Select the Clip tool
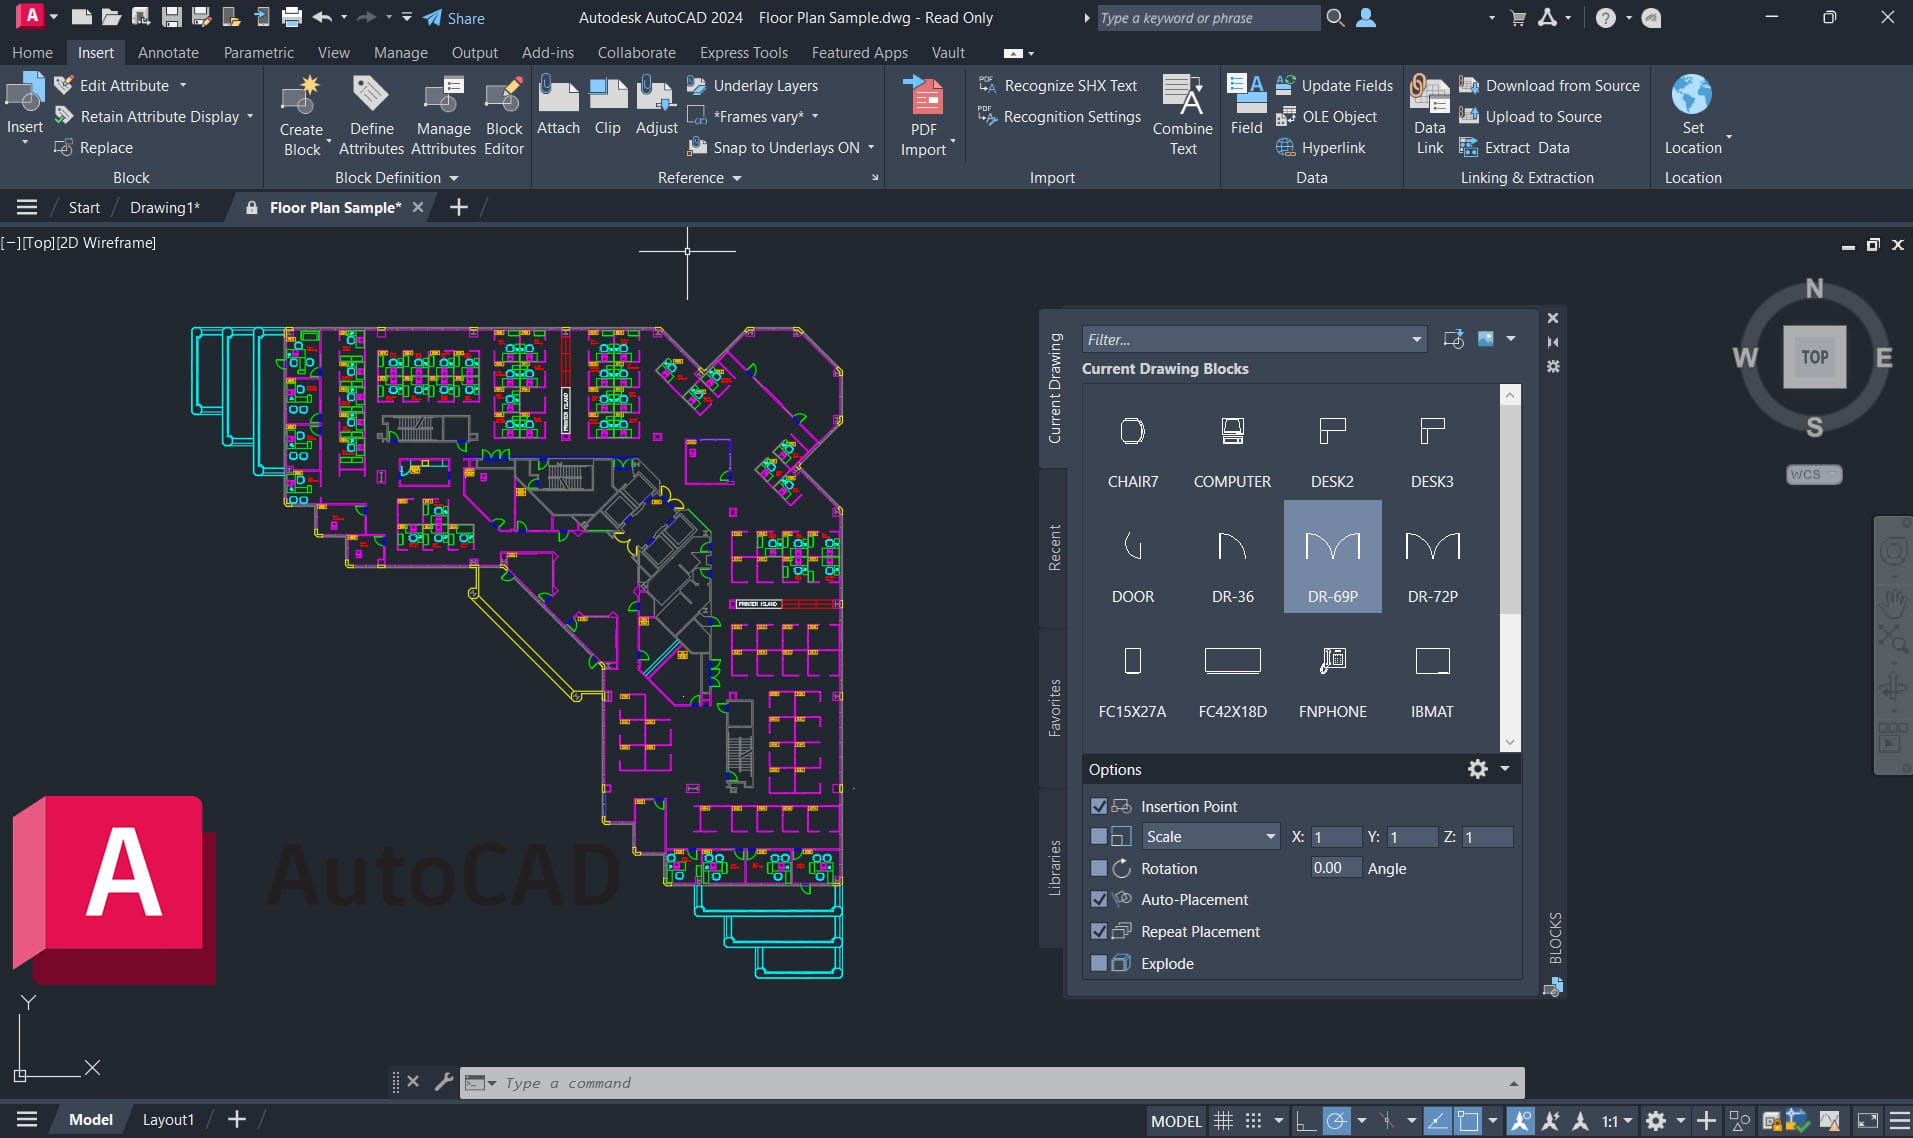The width and height of the screenshot is (1913, 1138). 607,110
